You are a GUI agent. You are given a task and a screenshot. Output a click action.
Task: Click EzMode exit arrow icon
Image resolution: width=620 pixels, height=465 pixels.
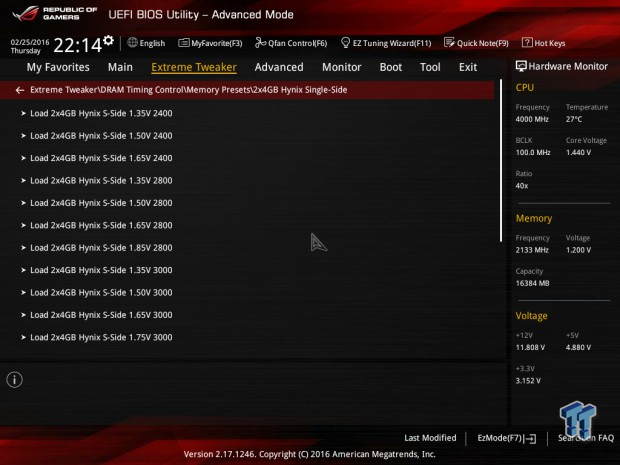(531, 438)
